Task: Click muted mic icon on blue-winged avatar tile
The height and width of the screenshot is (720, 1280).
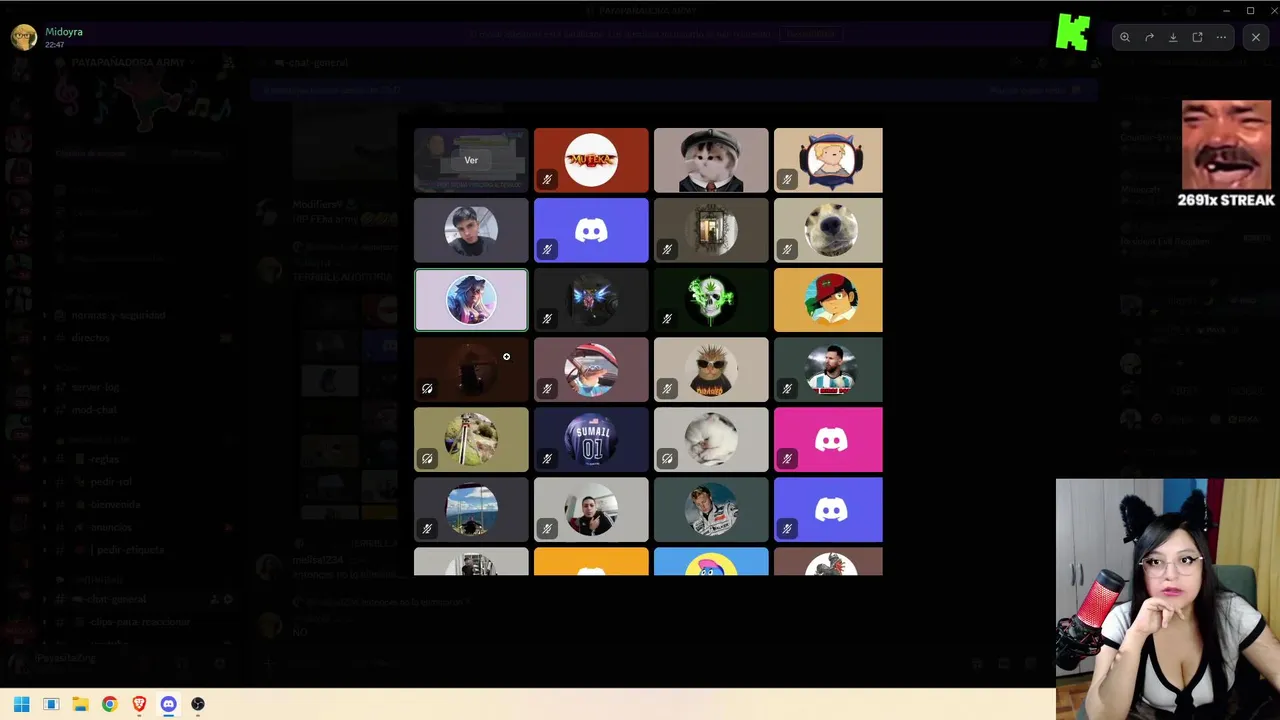Action: tap(547, 320)
